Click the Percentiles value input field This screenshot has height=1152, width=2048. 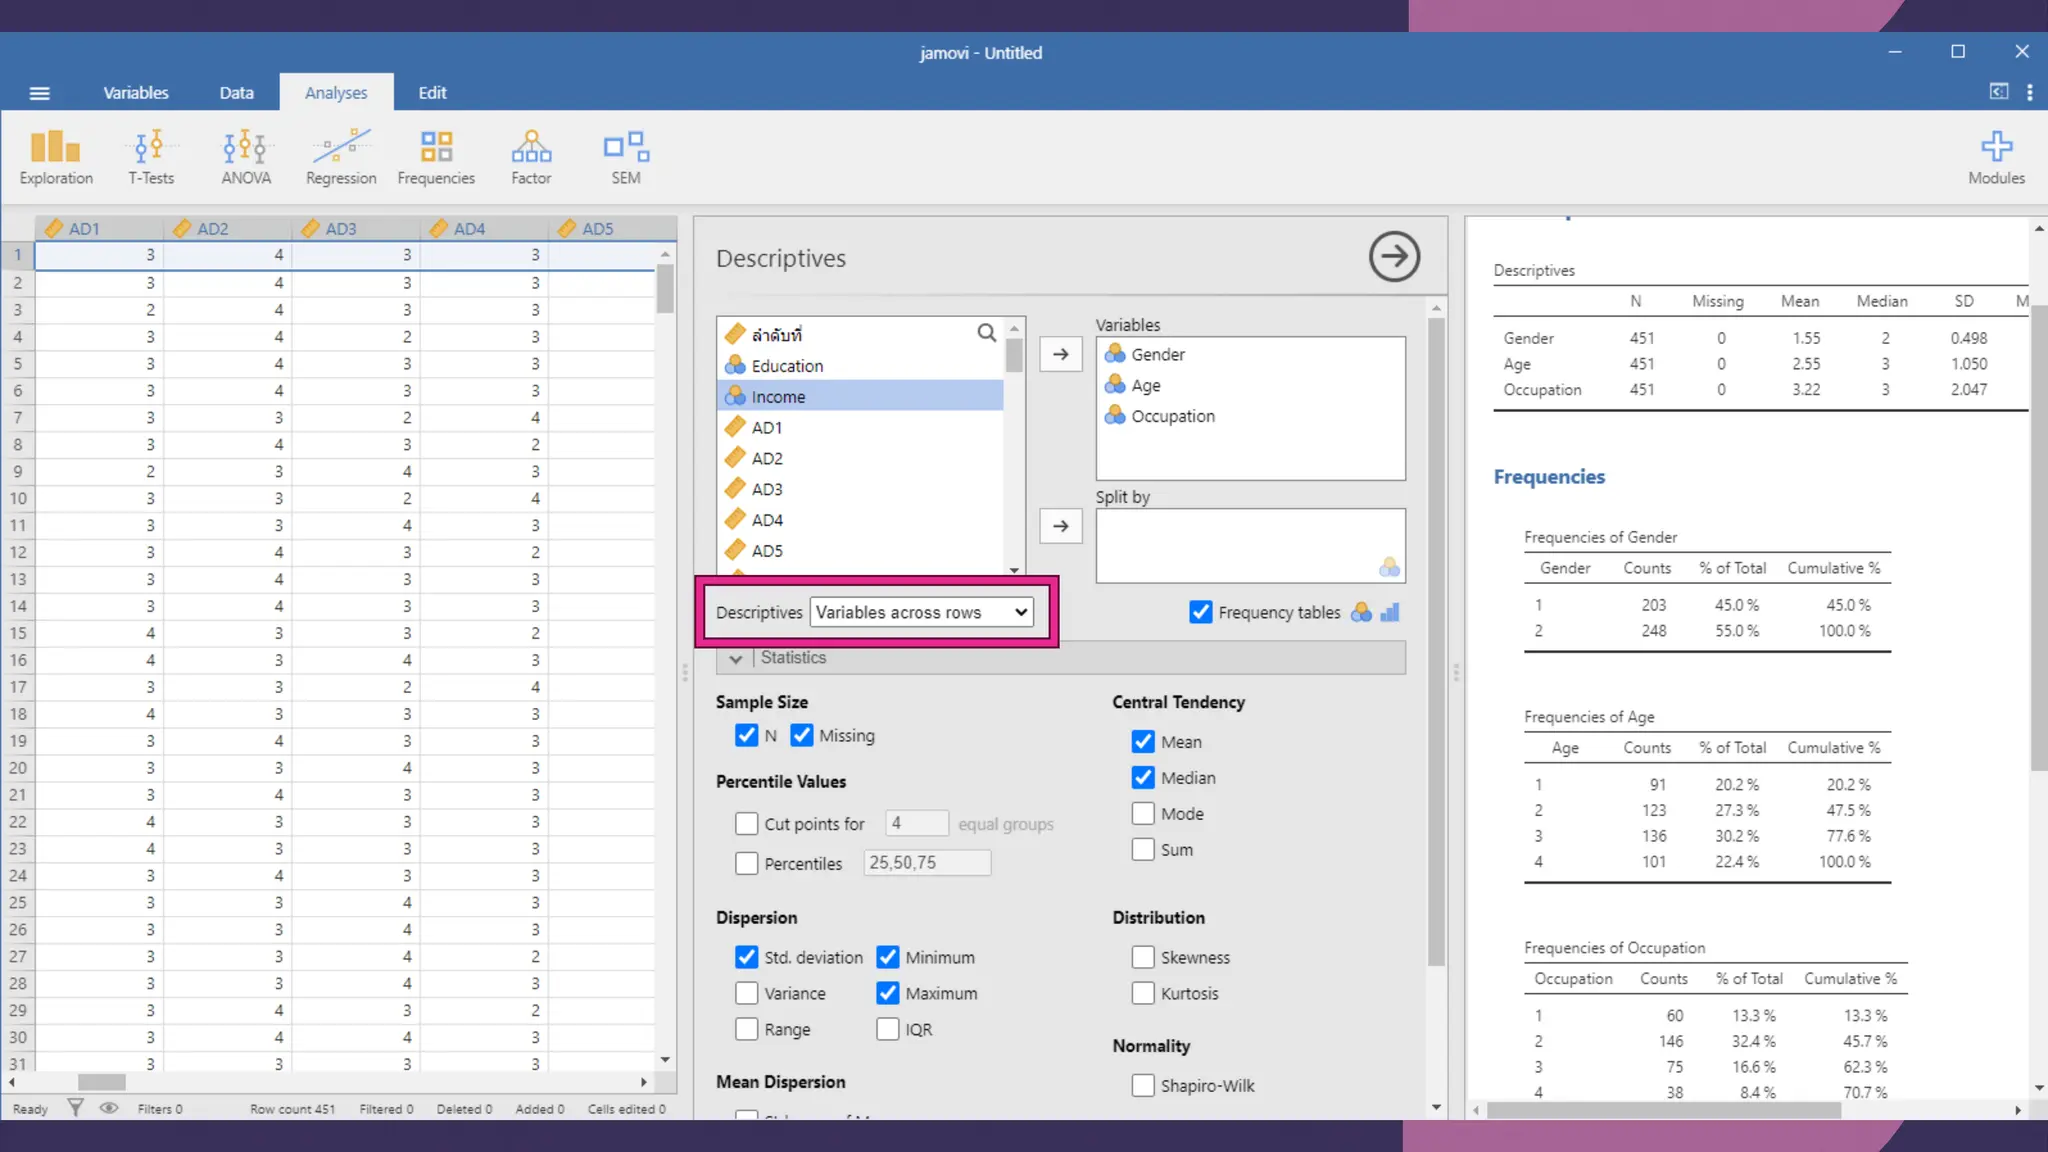coord(927,863)
